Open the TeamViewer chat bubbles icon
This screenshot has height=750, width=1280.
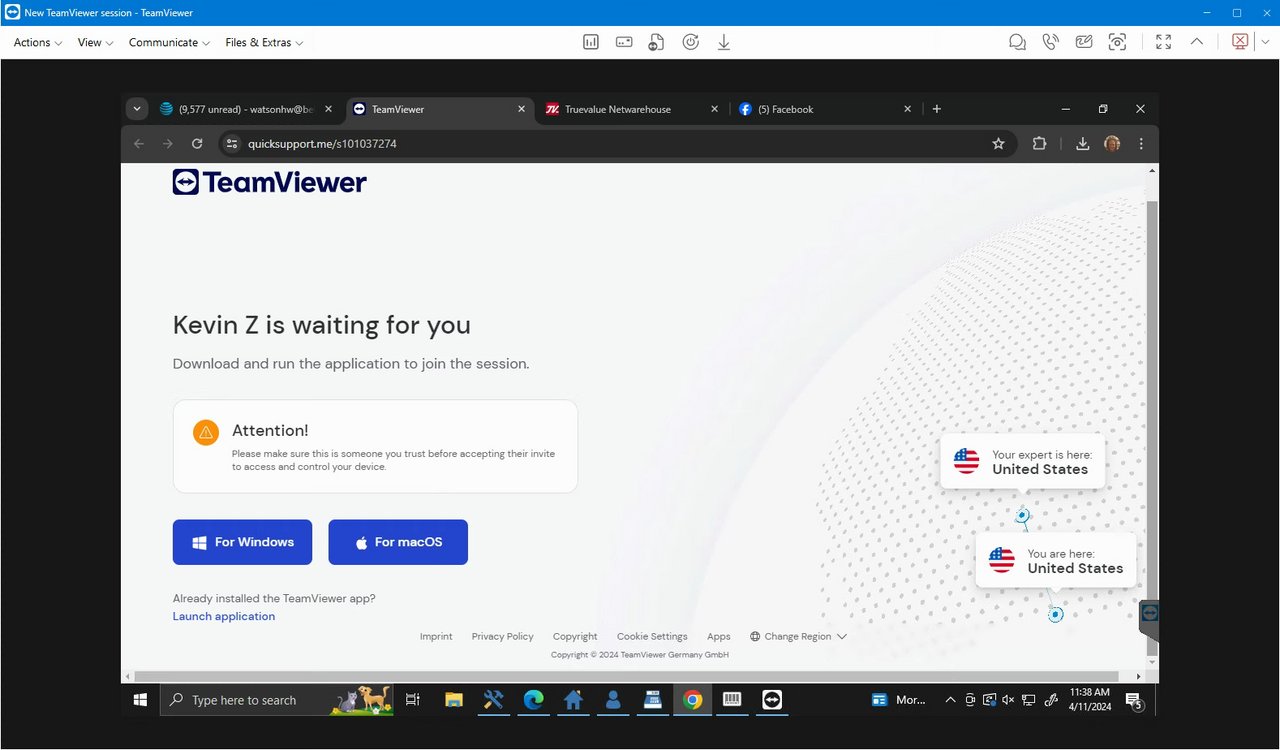1017,42
